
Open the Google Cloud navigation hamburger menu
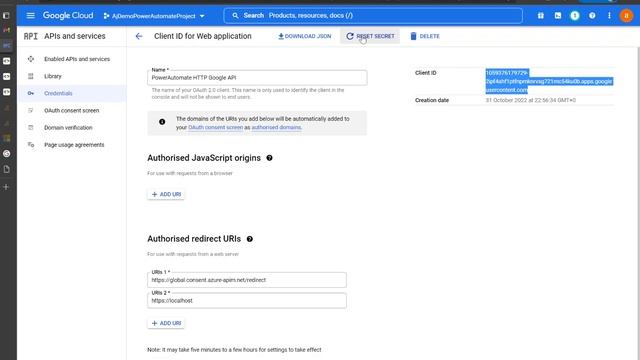click(x=30, y=16)
